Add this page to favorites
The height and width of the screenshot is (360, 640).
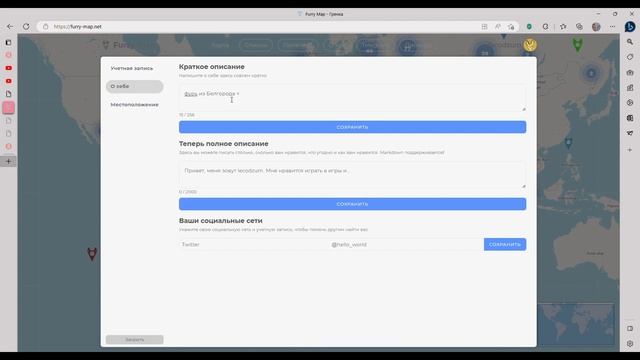coord(511,27)
